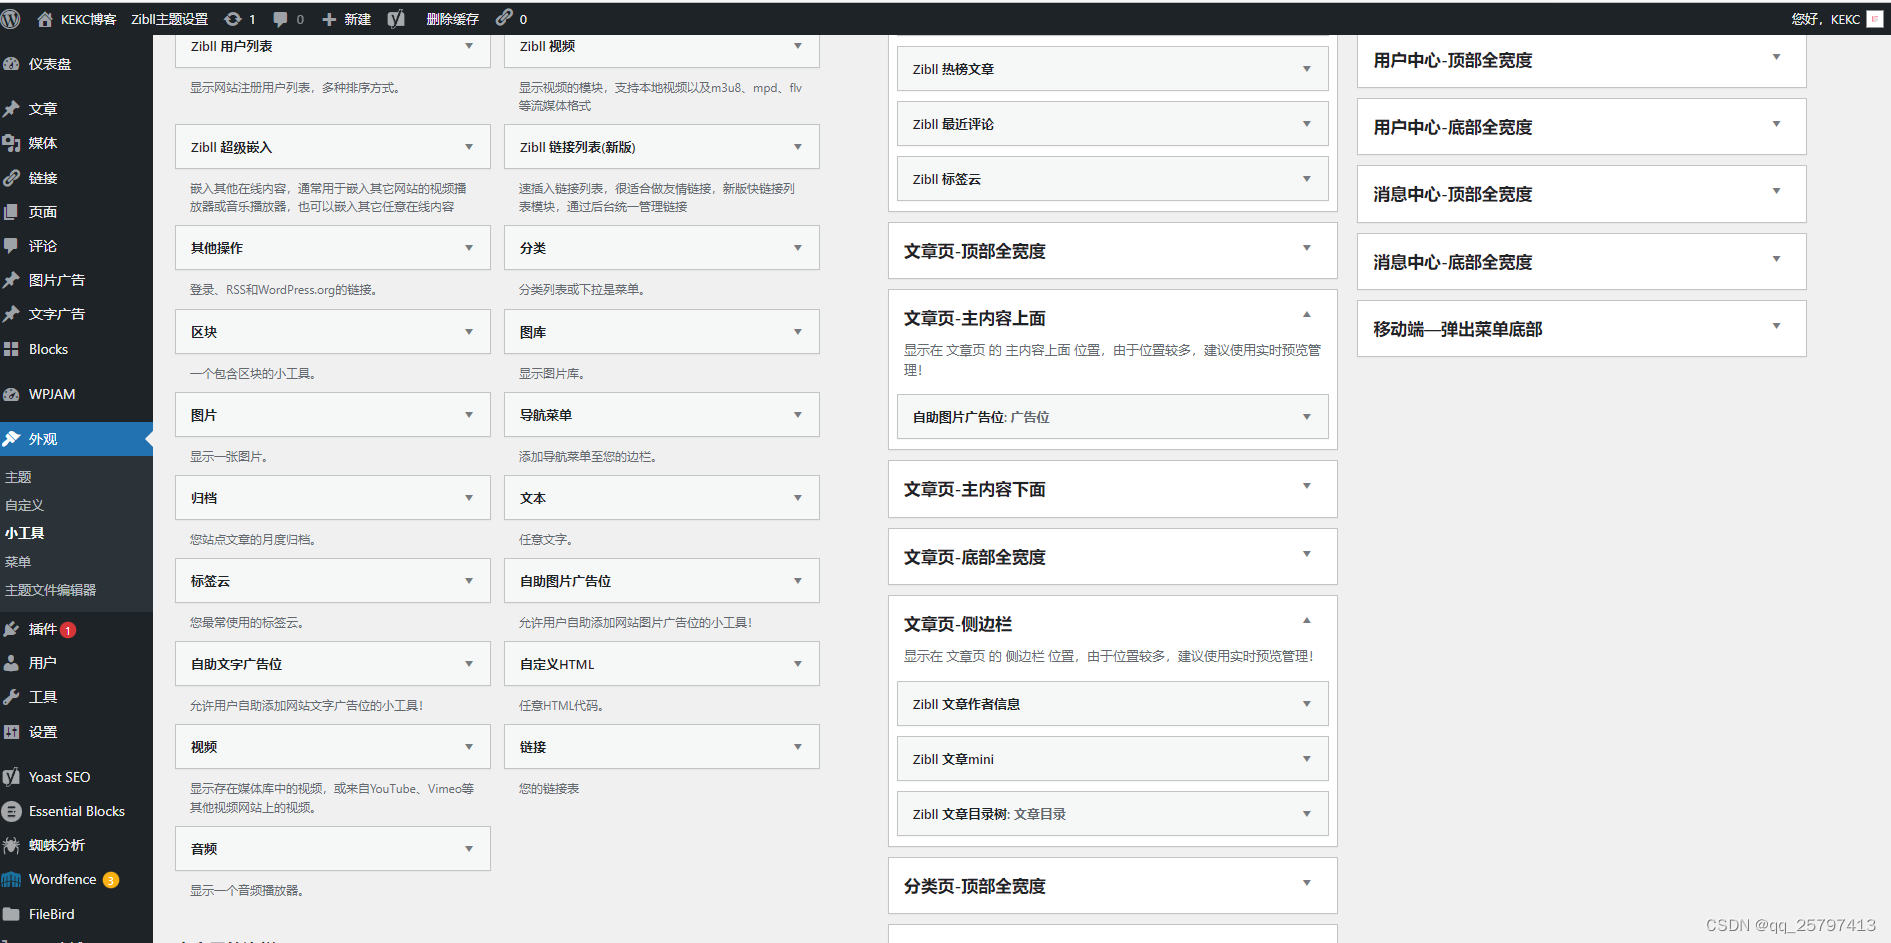
Task: Expand the Zibll 超级嵌入 widget arrow
Action: pyautogui.click(x=469, y=147)
